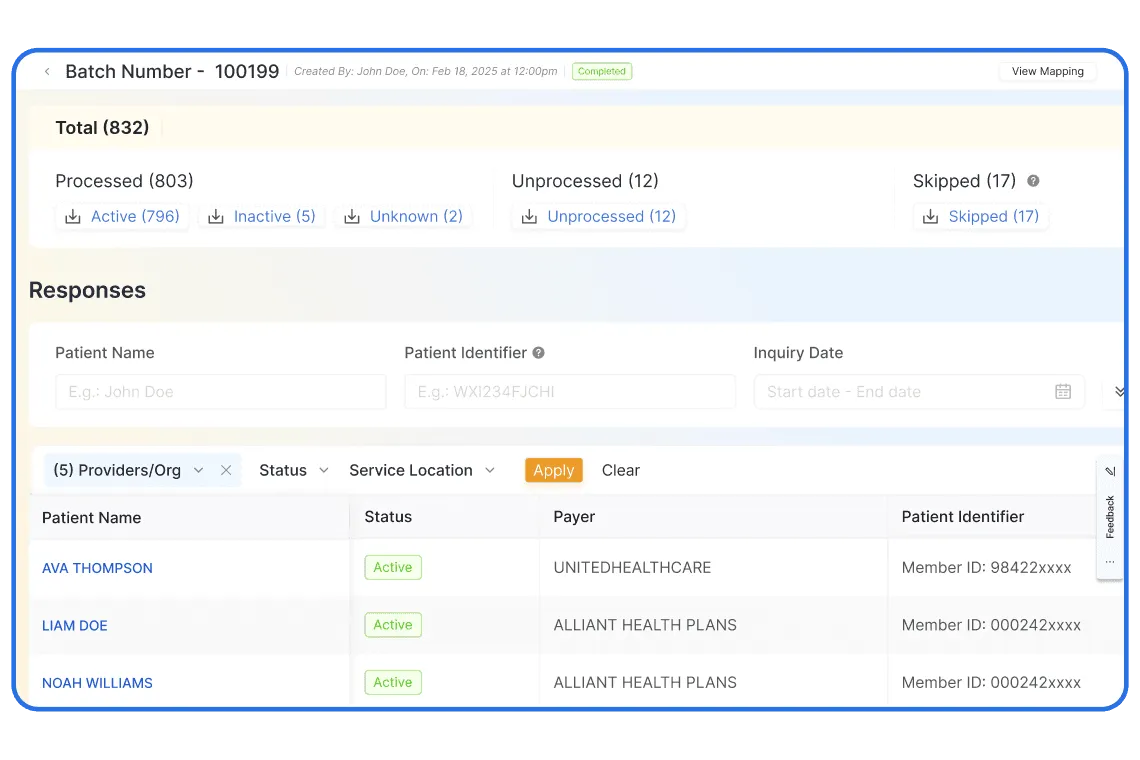Click ALLIANT HEALTH PLANS in LIAM DOE row
This screenshot has width=1140, height=760.
(x=645, y=625)
